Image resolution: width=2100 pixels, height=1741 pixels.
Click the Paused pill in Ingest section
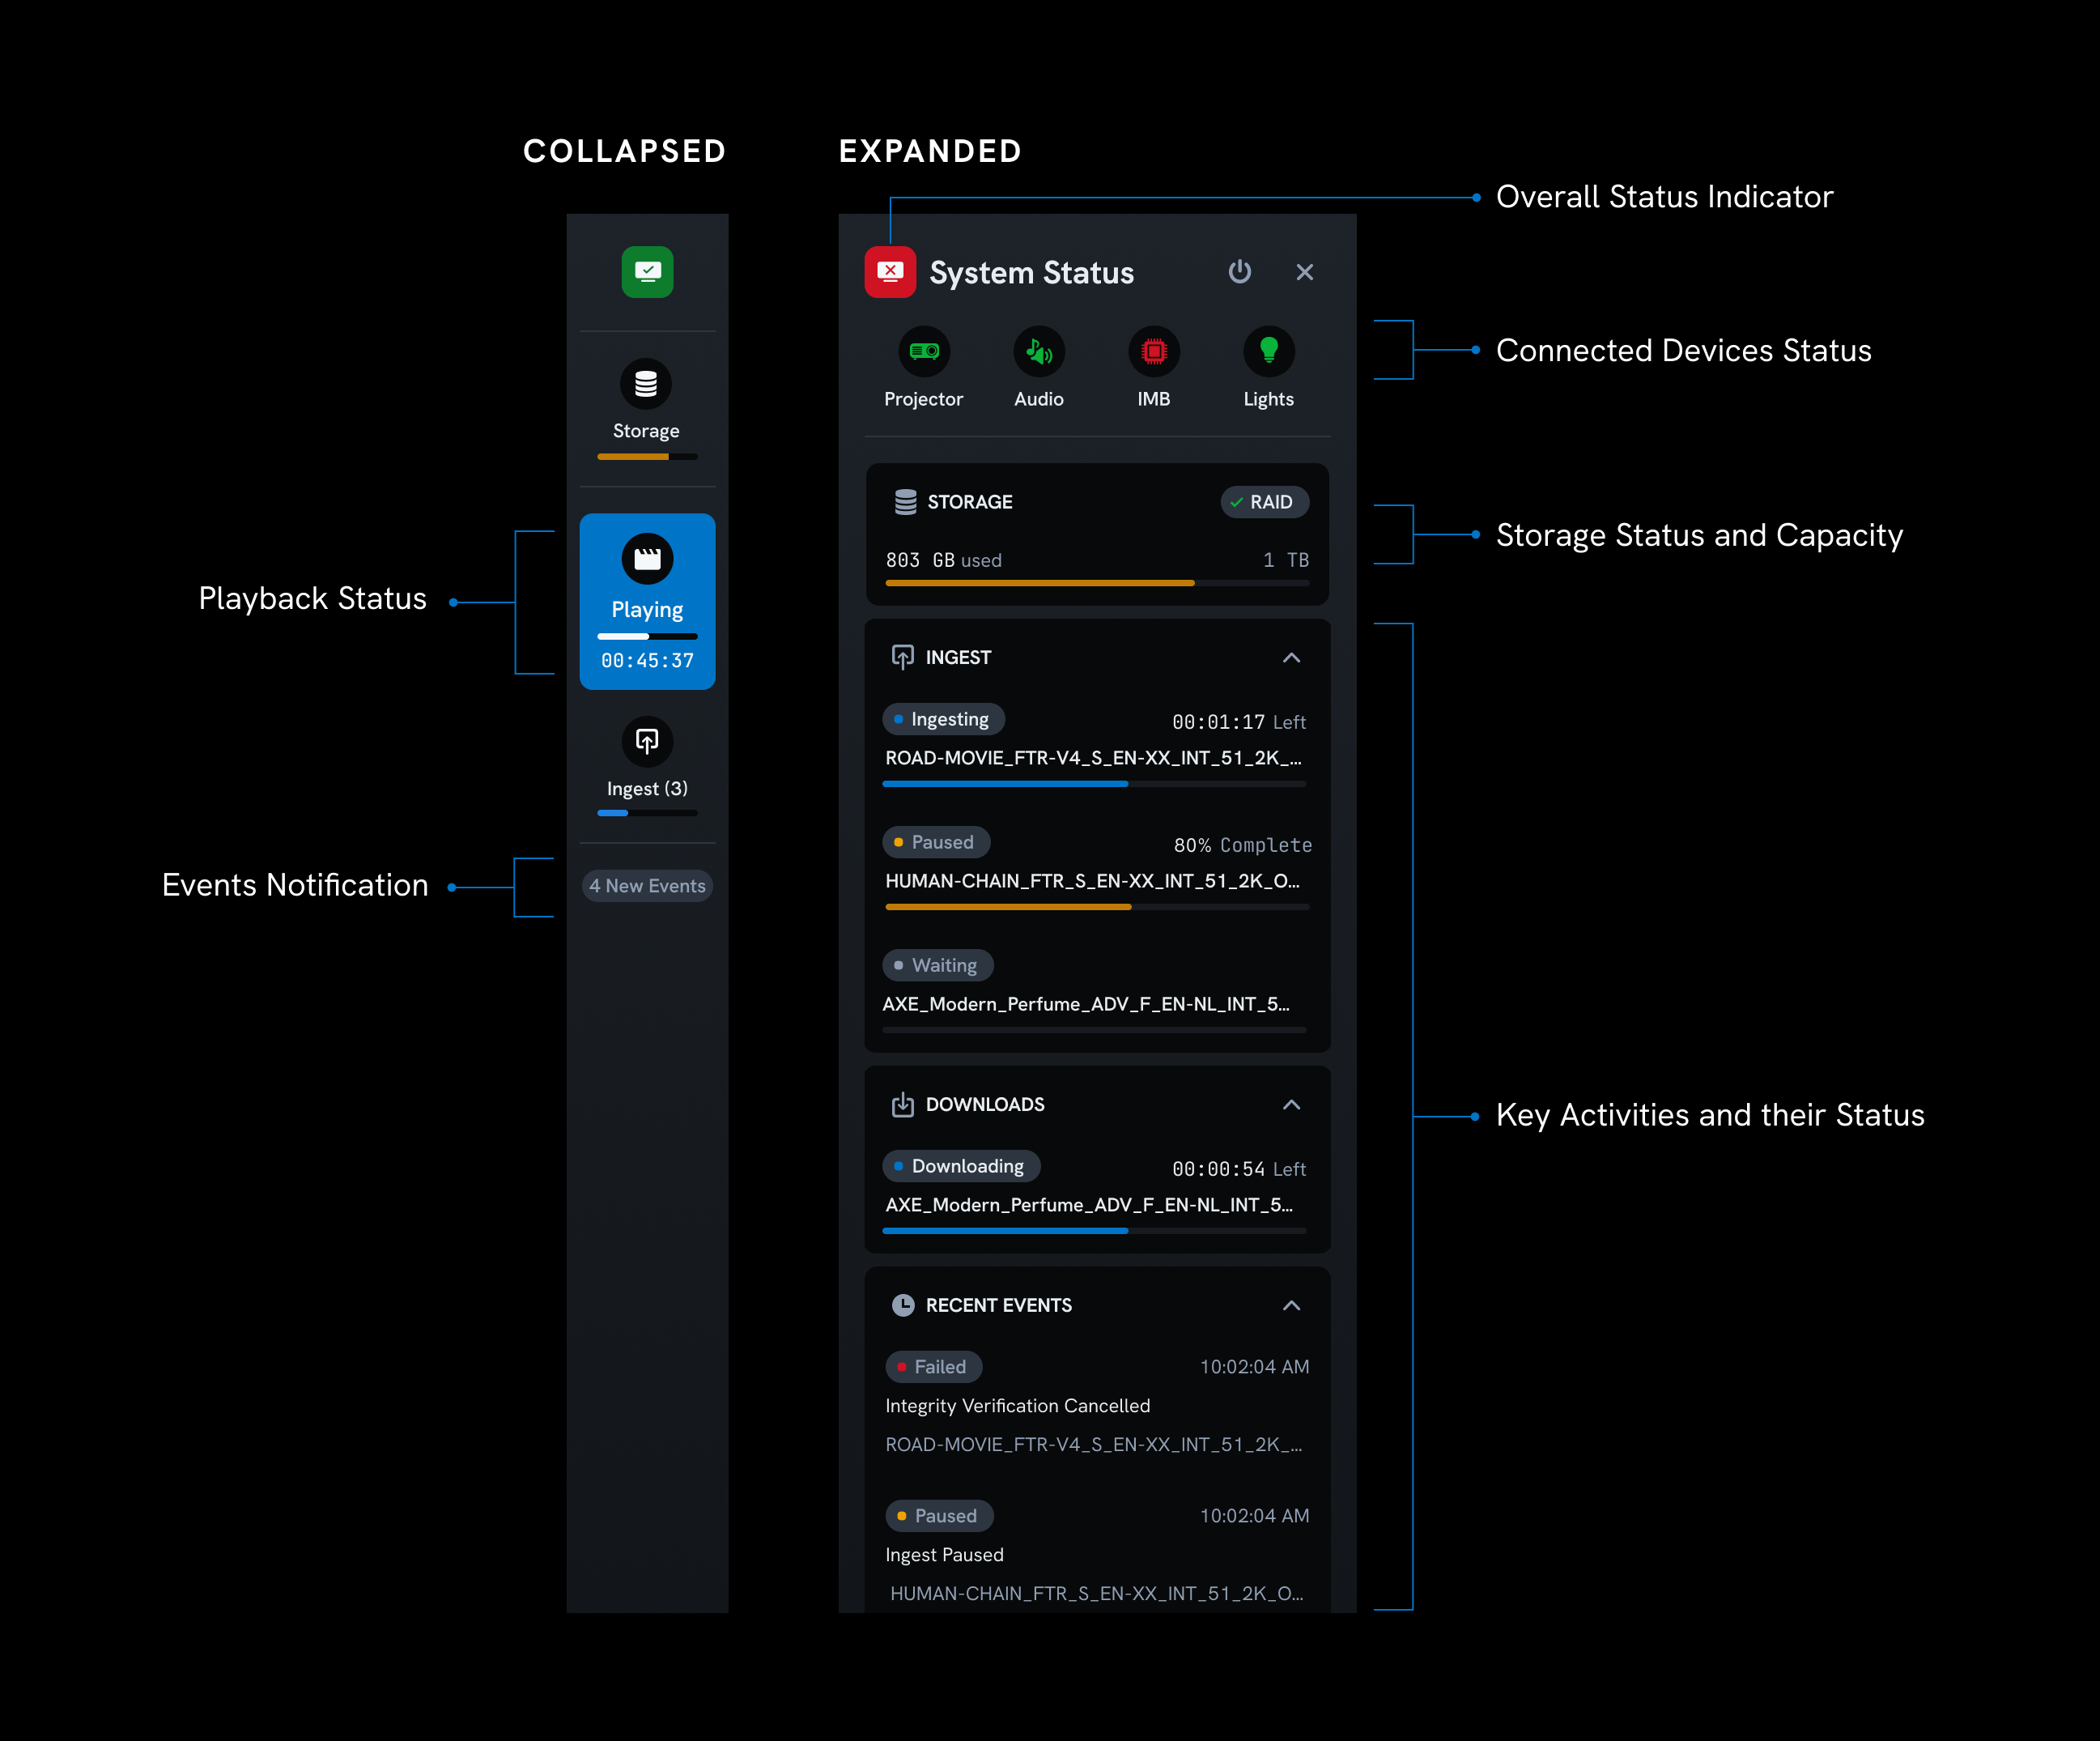(x=936, y=842)
